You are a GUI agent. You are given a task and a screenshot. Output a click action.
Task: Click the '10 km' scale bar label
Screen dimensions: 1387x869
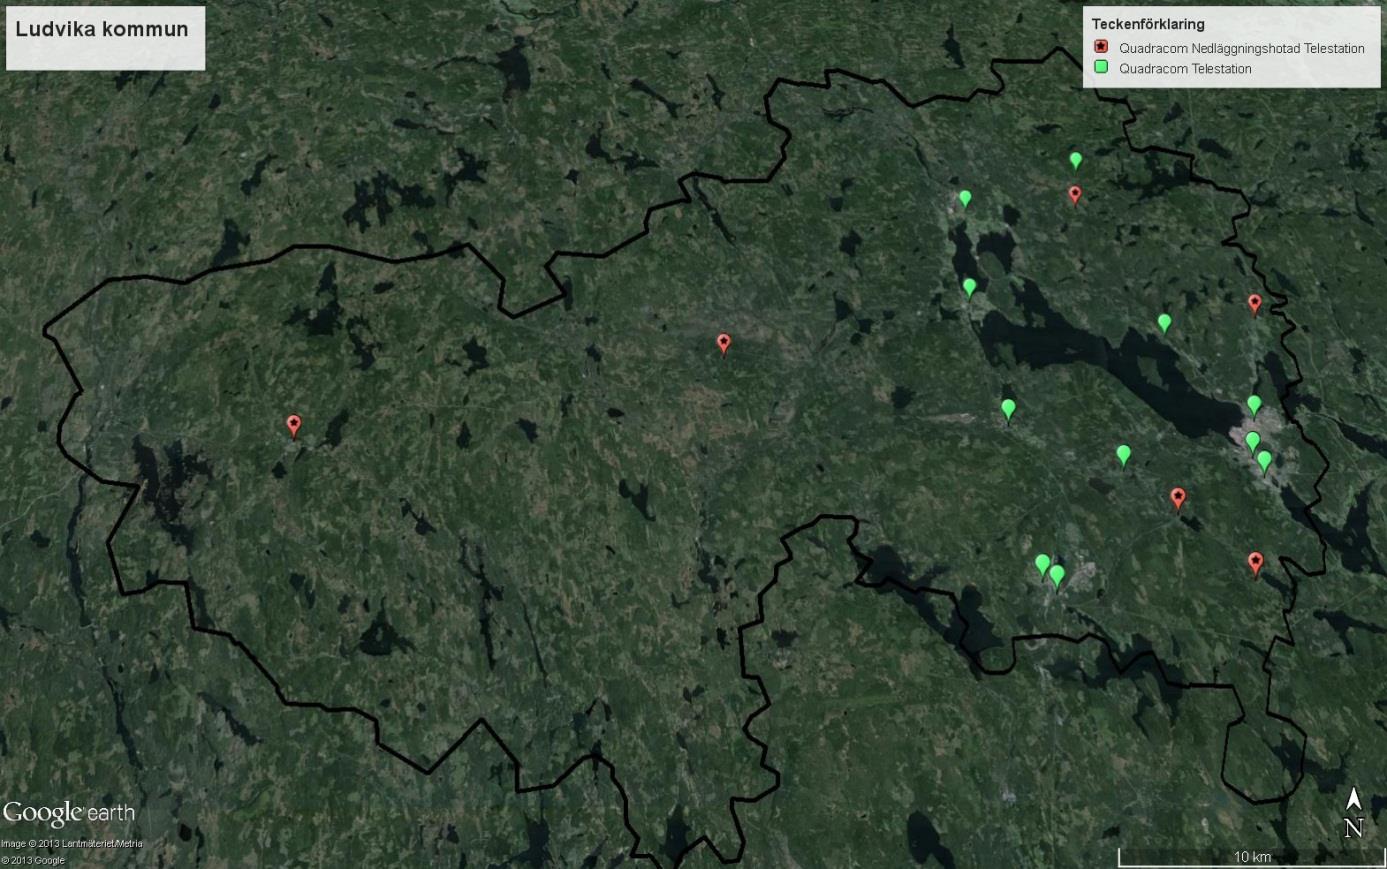1252,857
